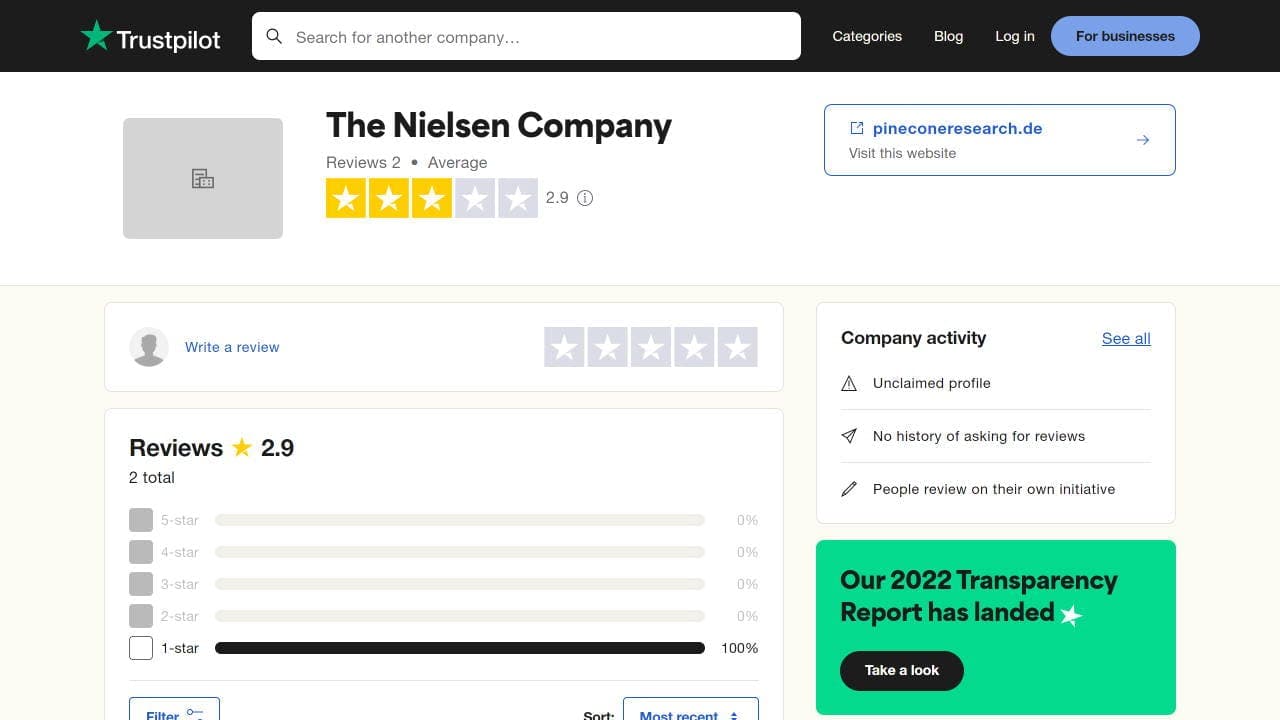The image size is (1280, 720).
Task: Open the Categories menu
Action: pyautogui.click(x=867, y=36)
